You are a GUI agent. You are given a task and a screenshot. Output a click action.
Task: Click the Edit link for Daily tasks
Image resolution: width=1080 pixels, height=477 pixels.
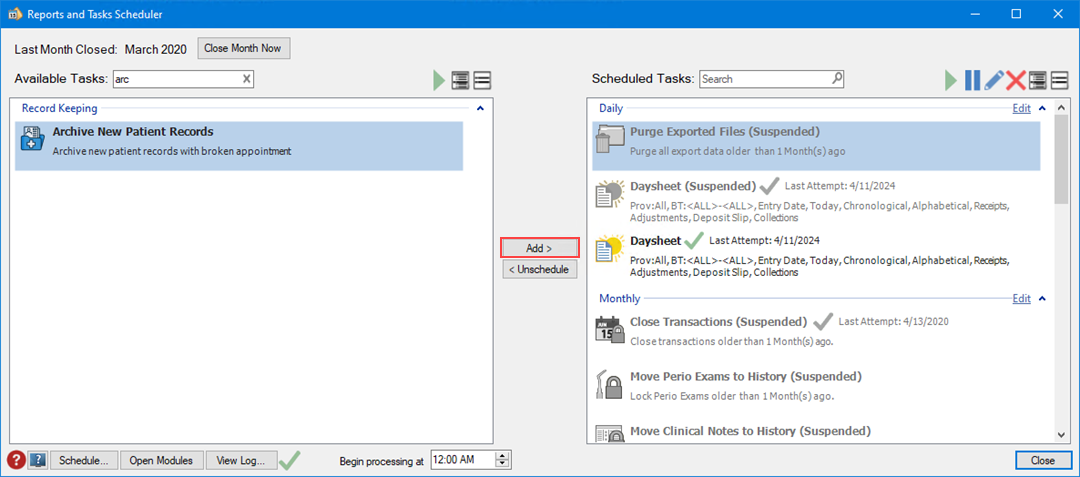(1021, 108)
